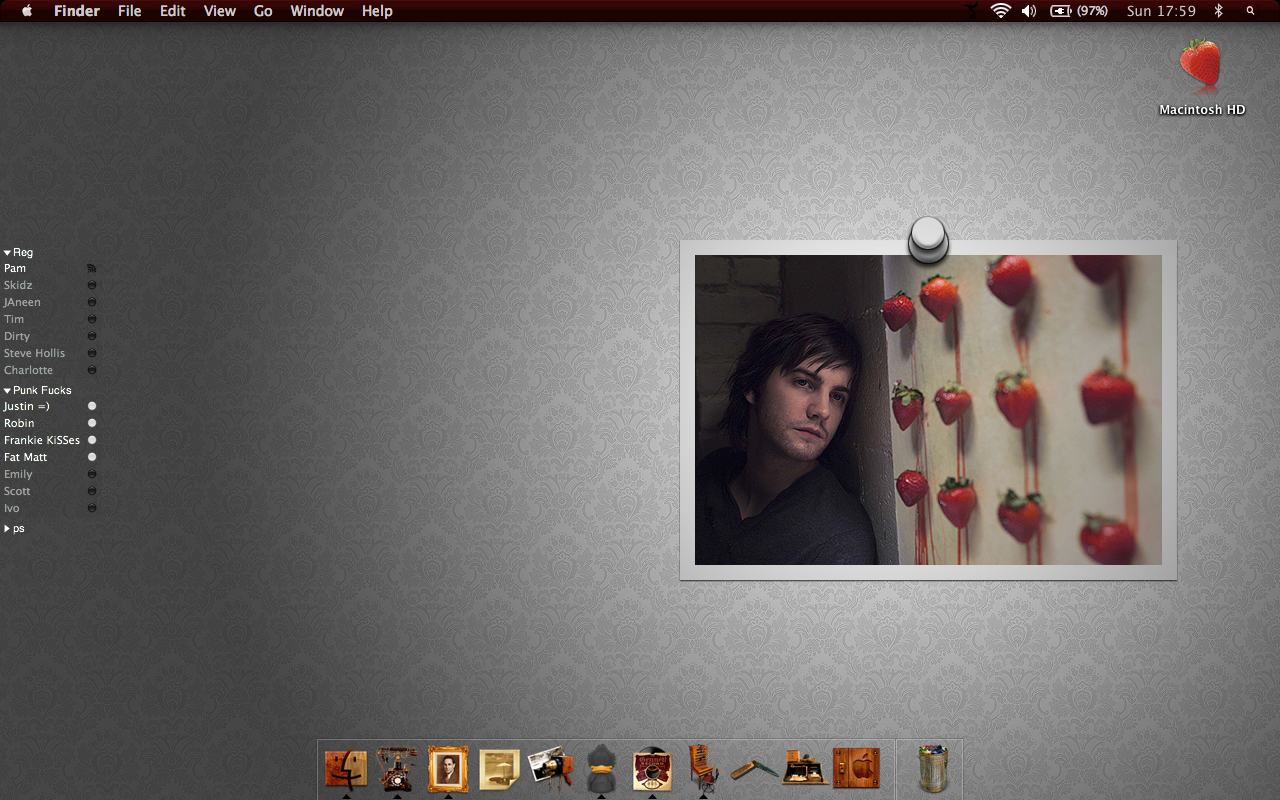Open the wooden Apple cabinet Dock icon

856,769
